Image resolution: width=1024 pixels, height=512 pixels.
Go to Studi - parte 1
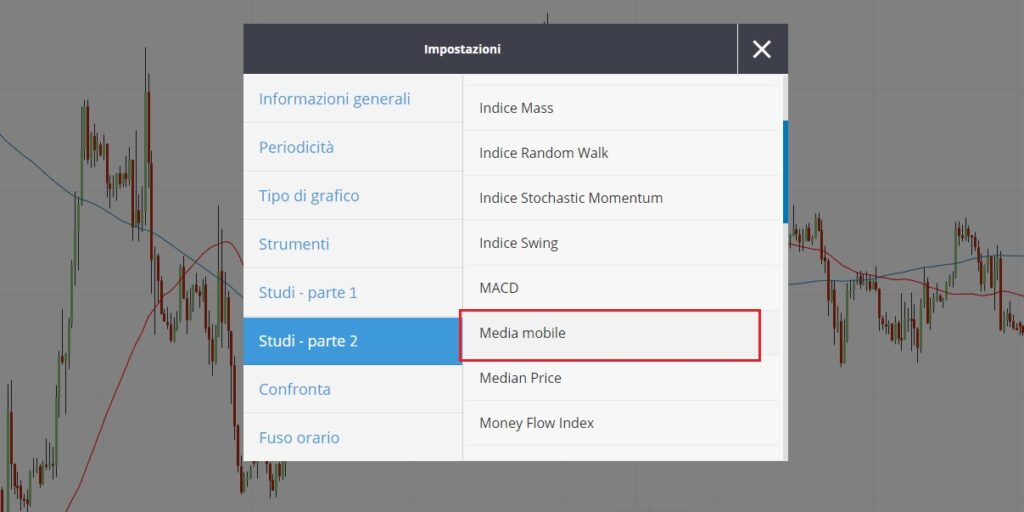tap(353, 292)
